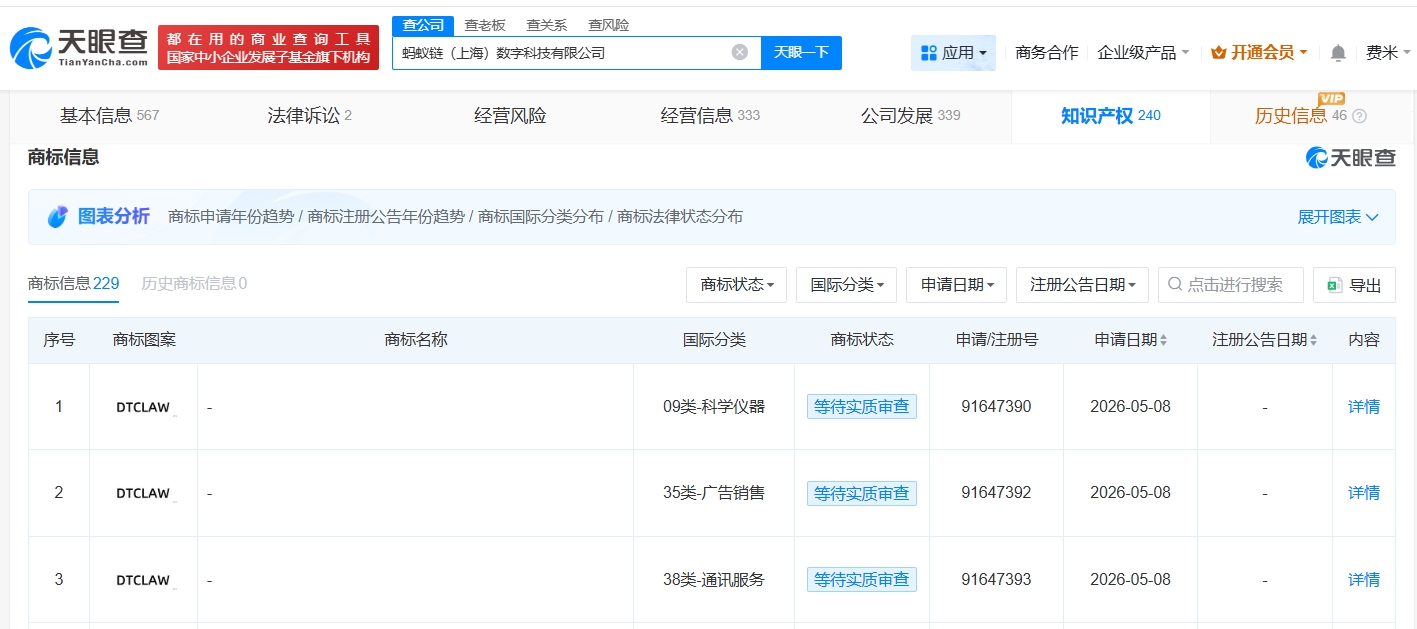
Task: Click the 天眼一下 search button
Action: [x=801, y=52]
